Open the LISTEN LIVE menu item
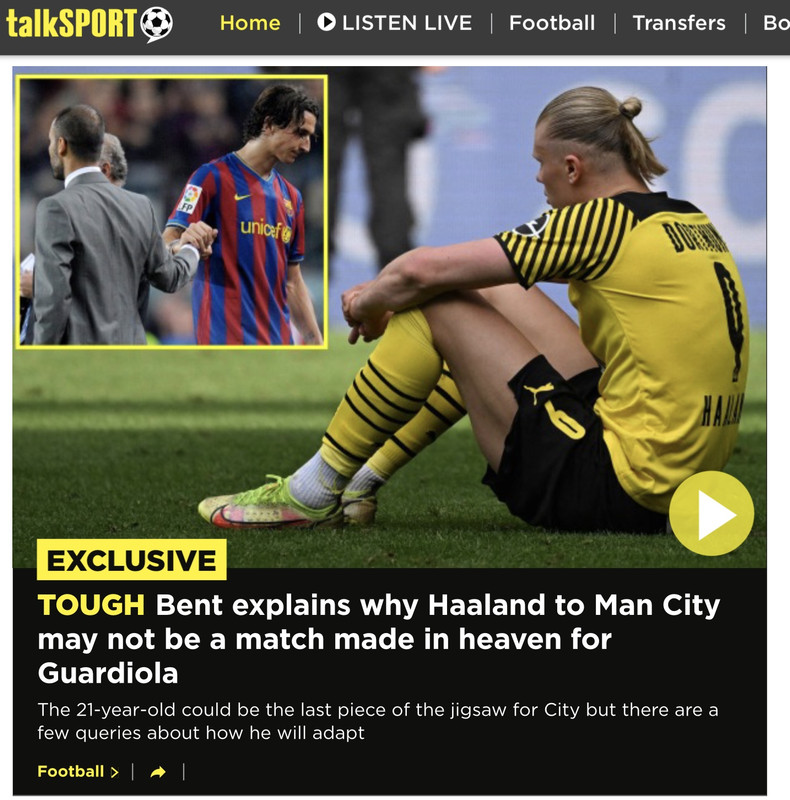 (x=394, y=23)
